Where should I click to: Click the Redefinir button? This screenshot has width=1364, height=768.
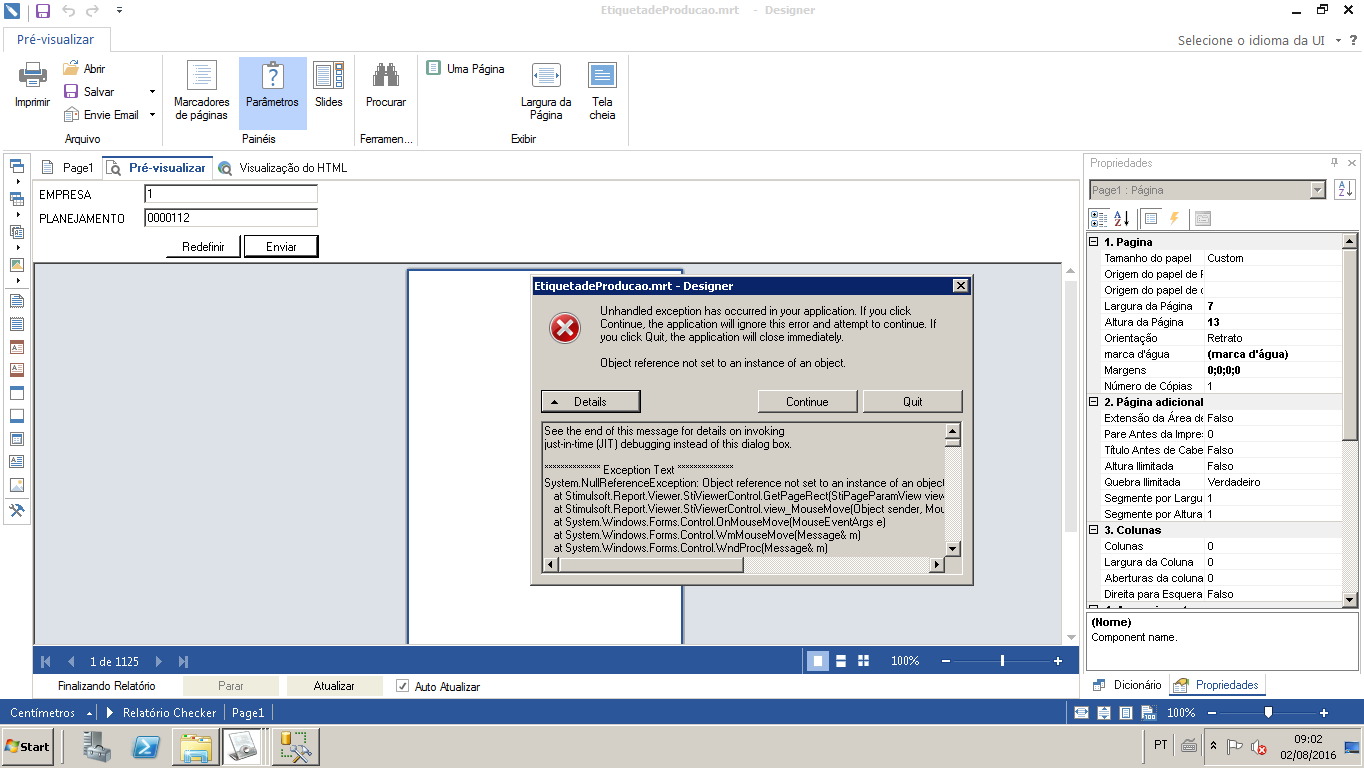tap(203, 246)
